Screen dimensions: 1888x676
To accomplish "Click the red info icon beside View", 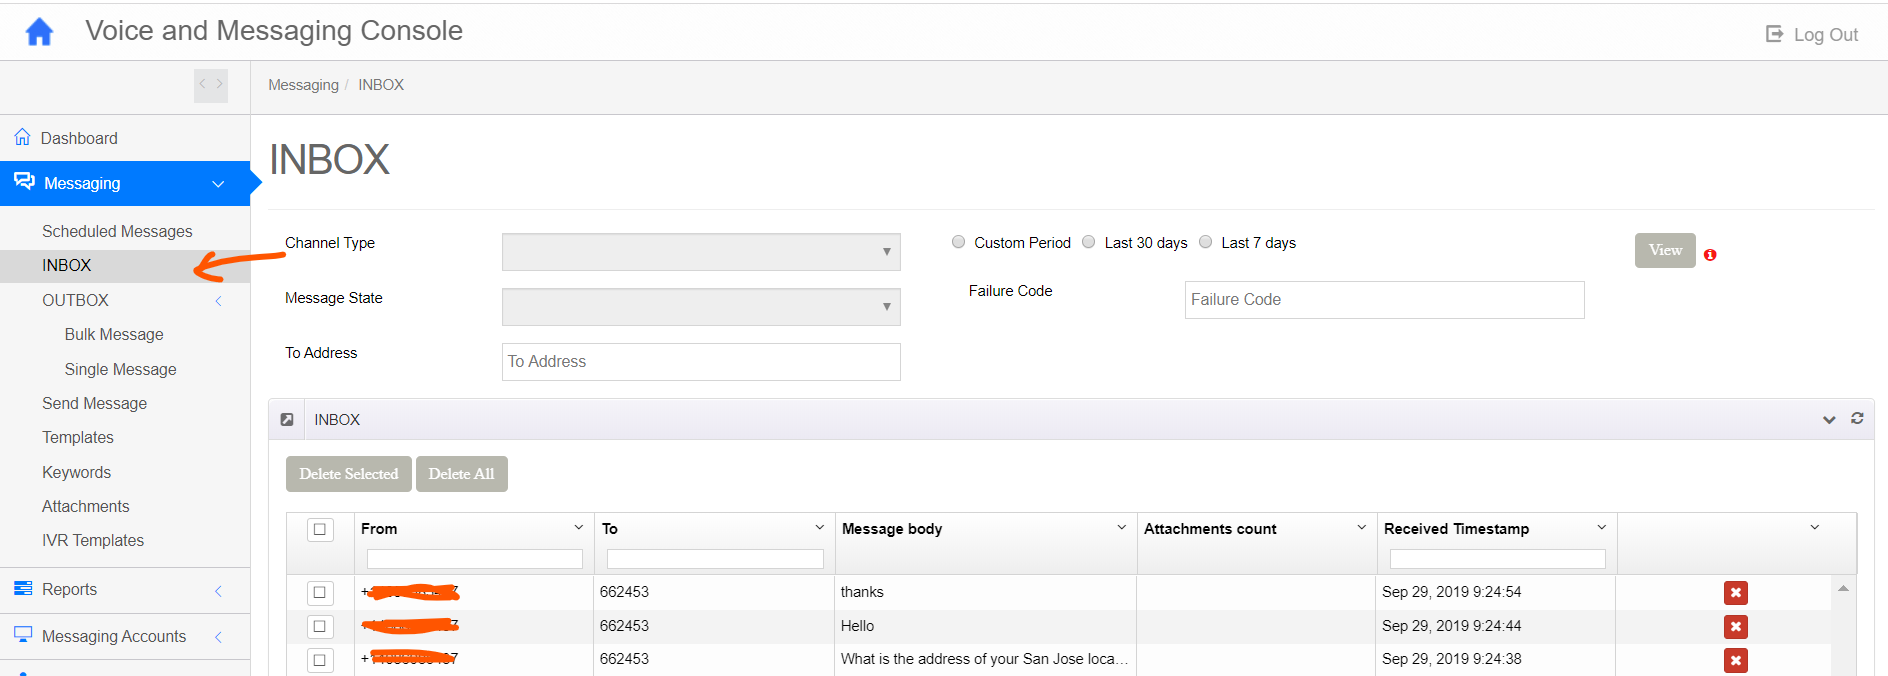I will (x=1710, y=255).
